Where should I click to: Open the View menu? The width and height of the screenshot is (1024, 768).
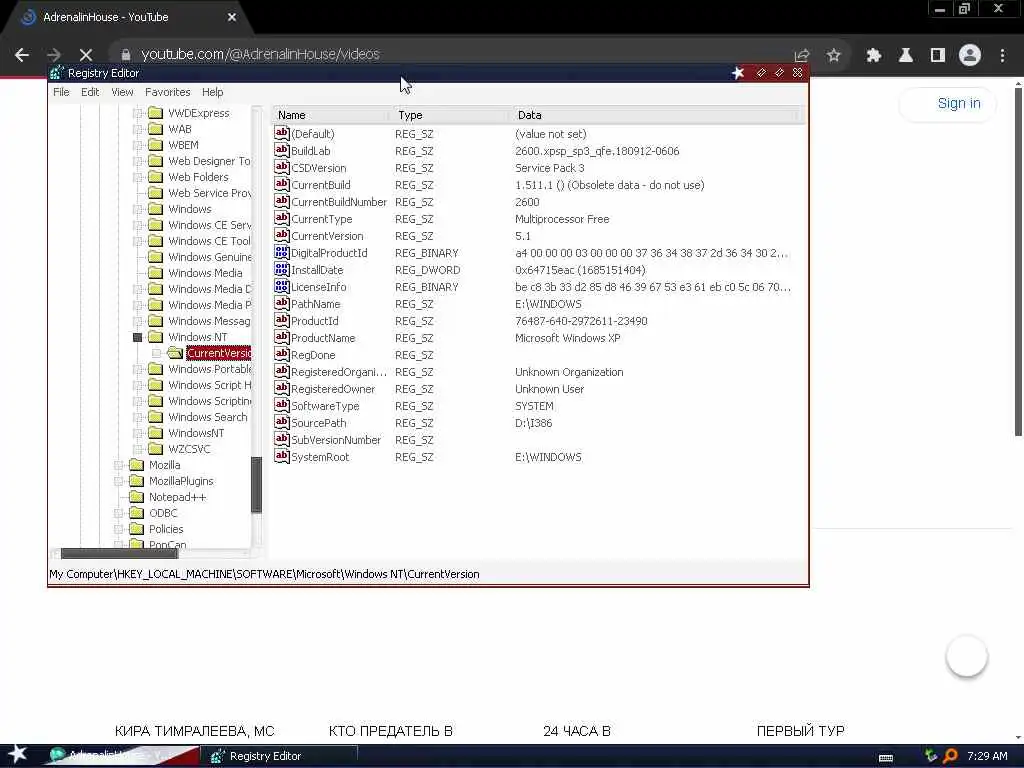(x=122, y=92)
